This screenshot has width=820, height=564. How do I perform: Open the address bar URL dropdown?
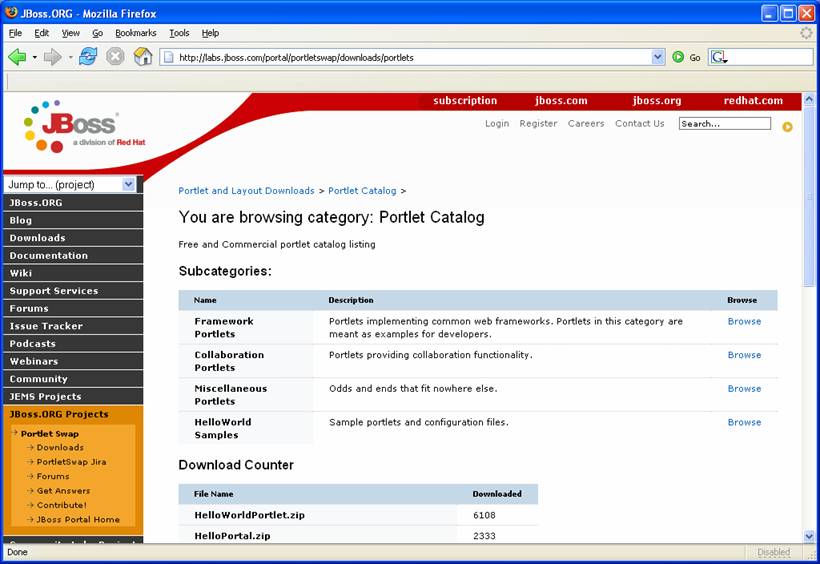[x=658, y=57]
